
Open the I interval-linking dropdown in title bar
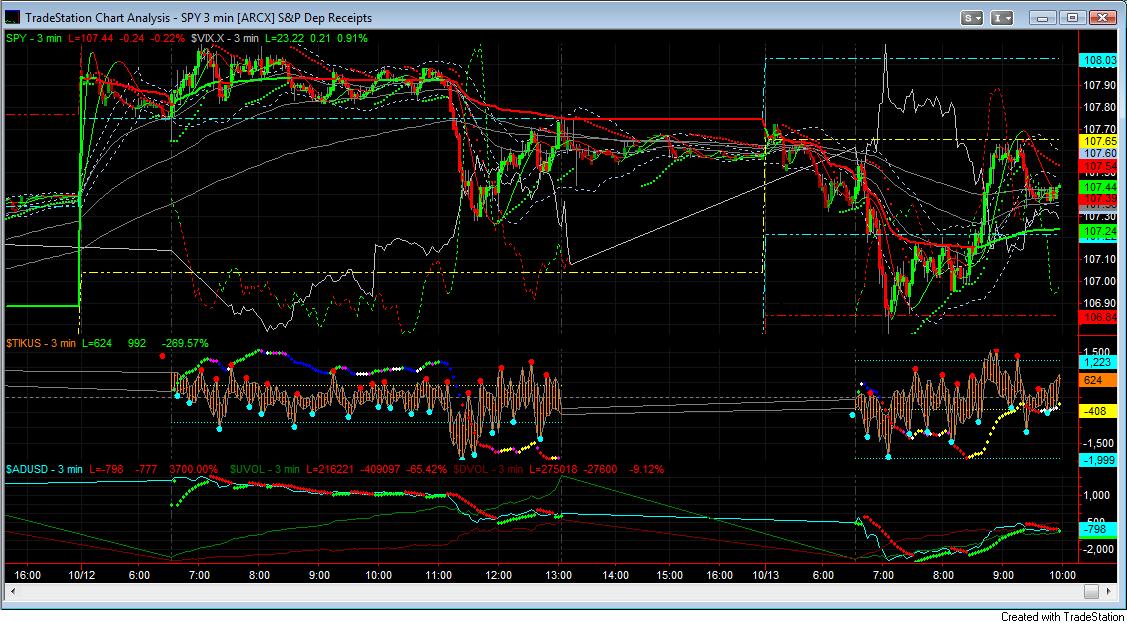point(1003,17)
